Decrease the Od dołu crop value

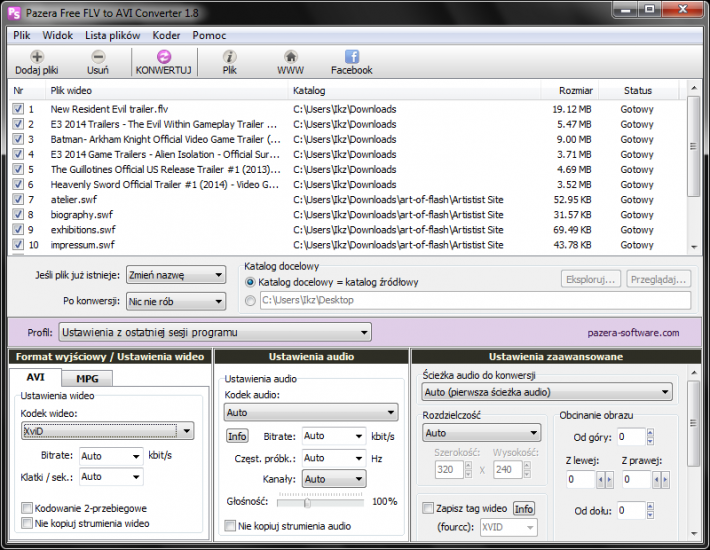tap(650, 515)
